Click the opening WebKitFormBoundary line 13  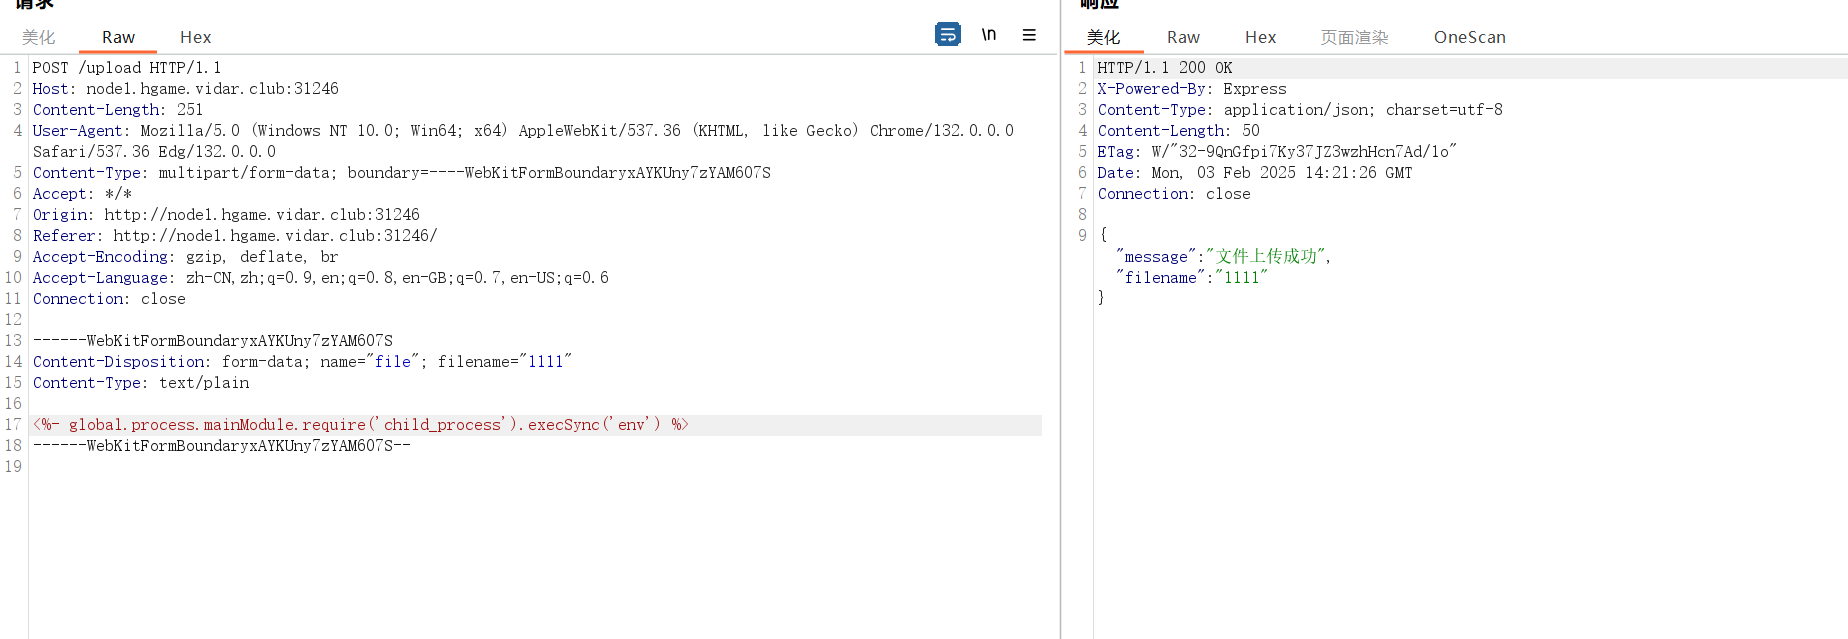[x=212, y=341]
